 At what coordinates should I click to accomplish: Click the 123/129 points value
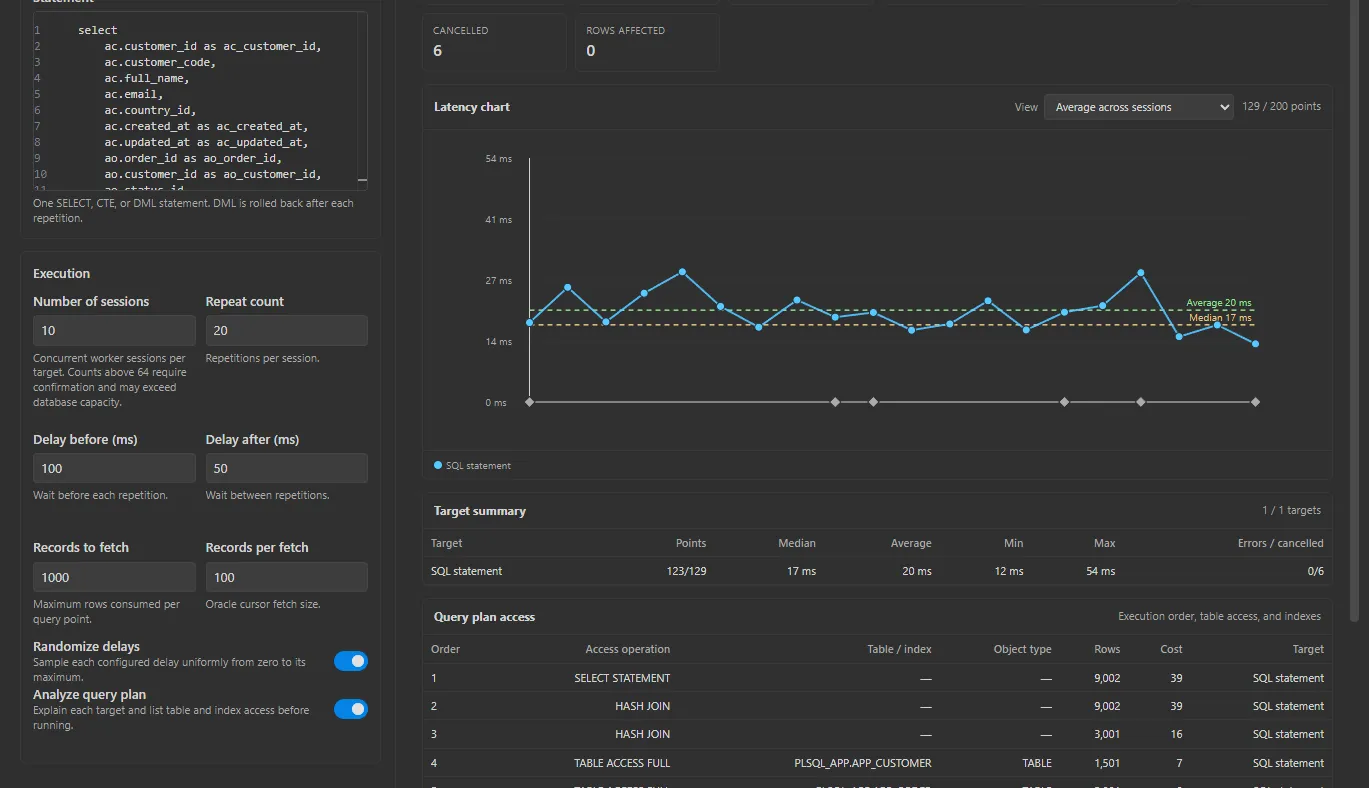(x=685, y=571)
